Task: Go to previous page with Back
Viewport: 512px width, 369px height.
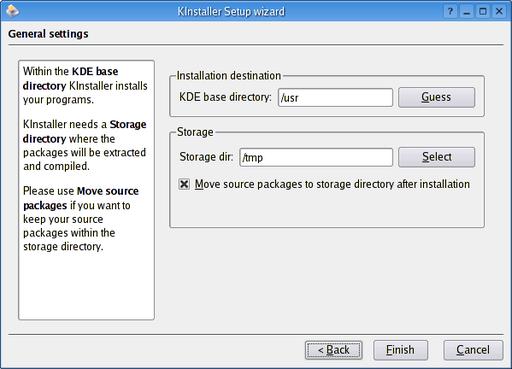Action: pos(334,350)
